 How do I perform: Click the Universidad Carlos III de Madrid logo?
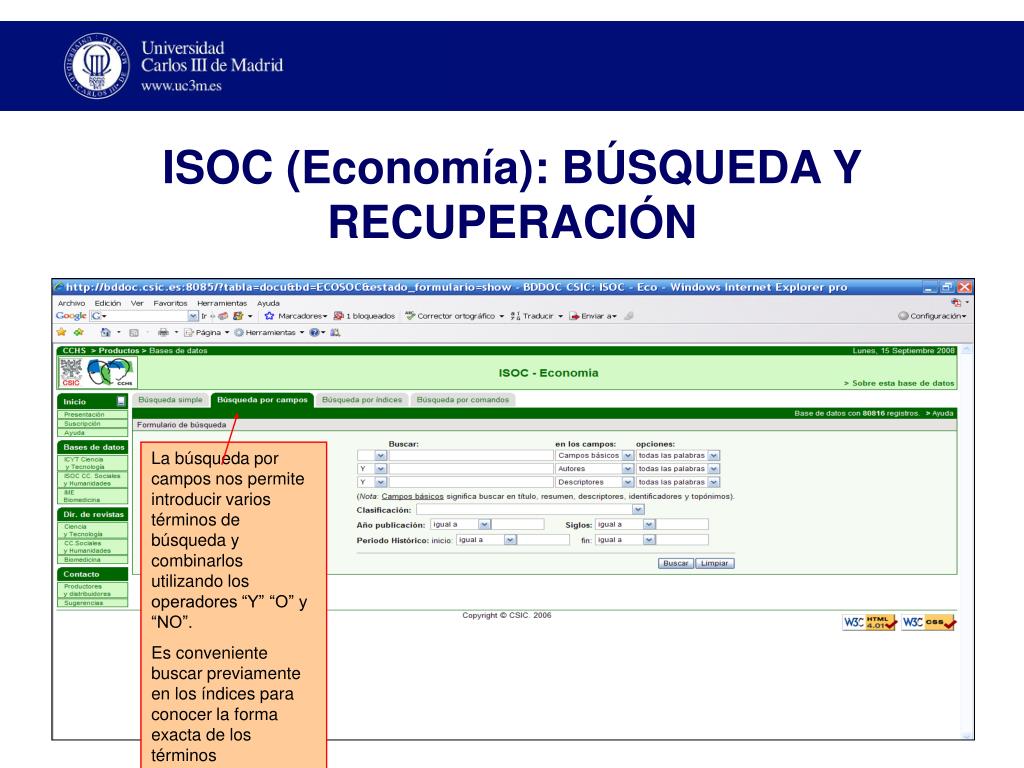173,66
